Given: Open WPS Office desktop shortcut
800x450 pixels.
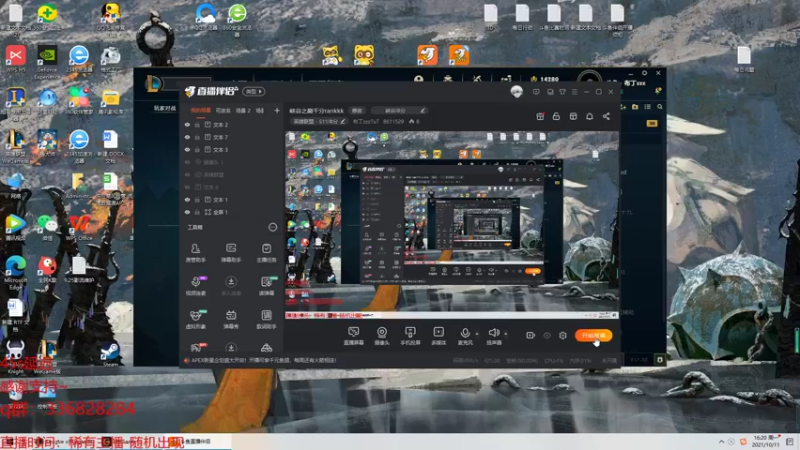Looking at the screenshot, I should (x=79, y=228).
